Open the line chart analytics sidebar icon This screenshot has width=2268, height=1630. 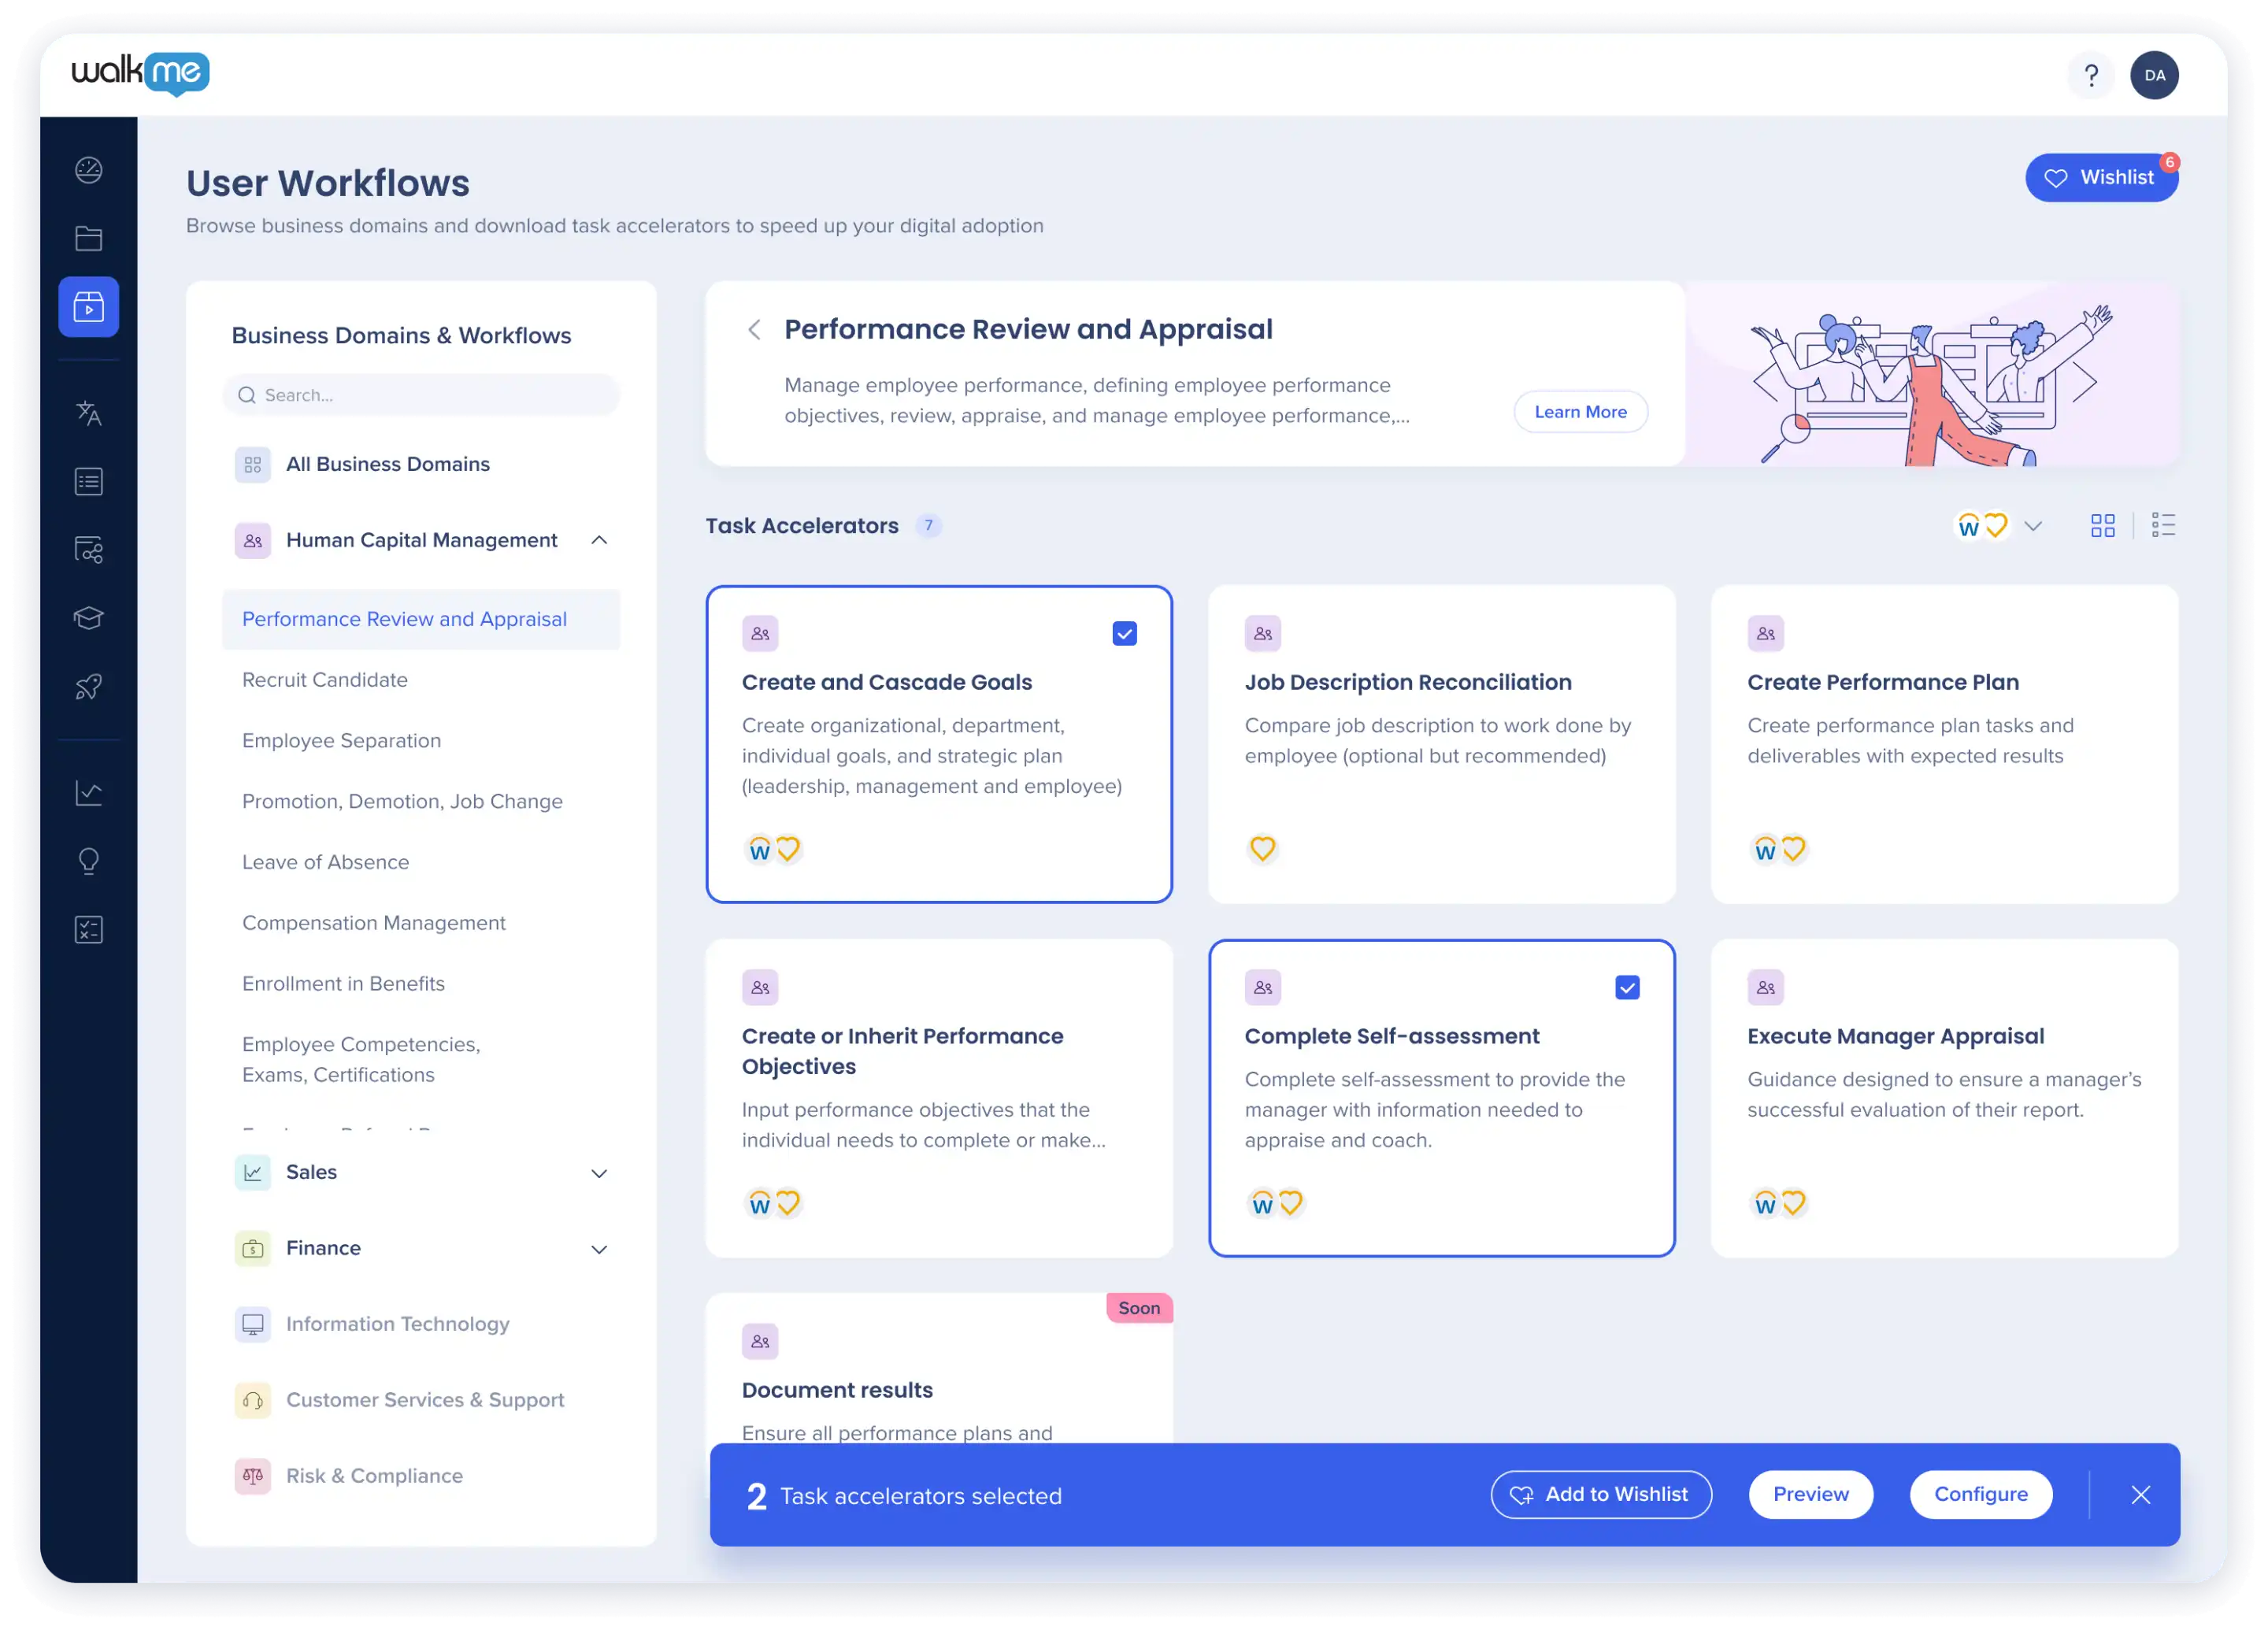pyautogui.click(x=89, y=793)
